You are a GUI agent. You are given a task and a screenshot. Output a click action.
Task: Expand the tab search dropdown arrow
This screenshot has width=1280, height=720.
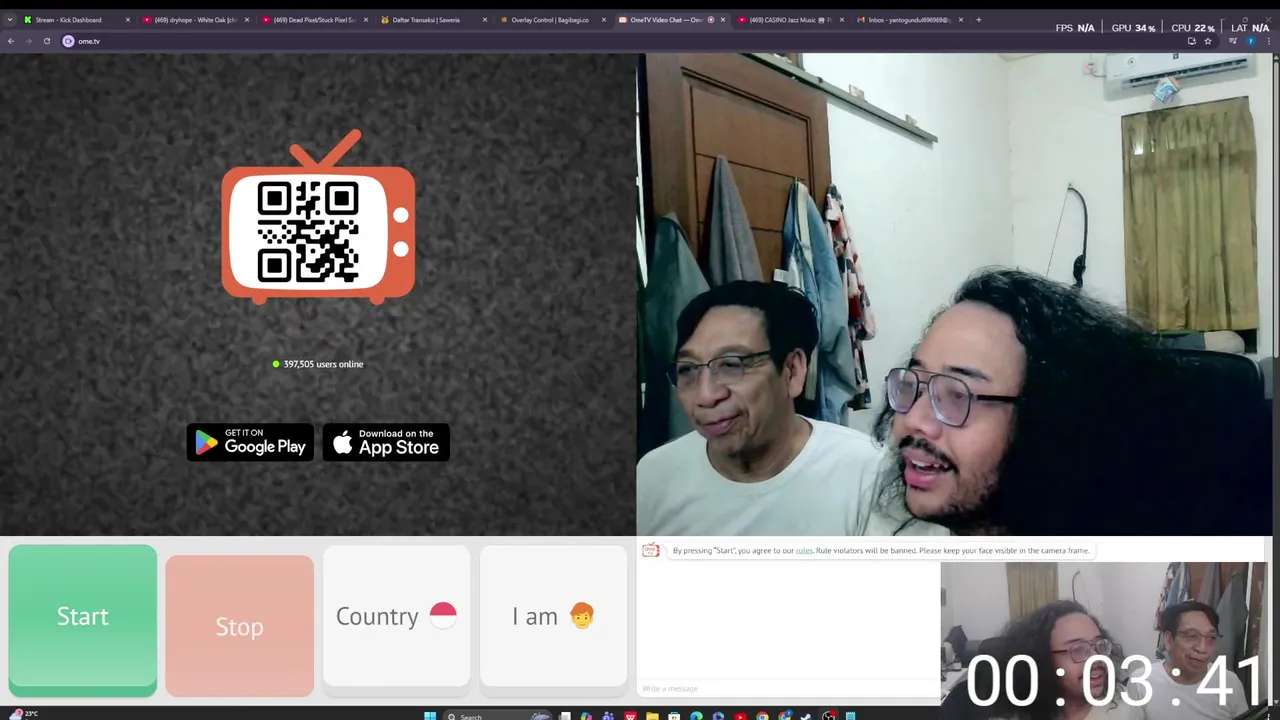[x=10, y=20]
